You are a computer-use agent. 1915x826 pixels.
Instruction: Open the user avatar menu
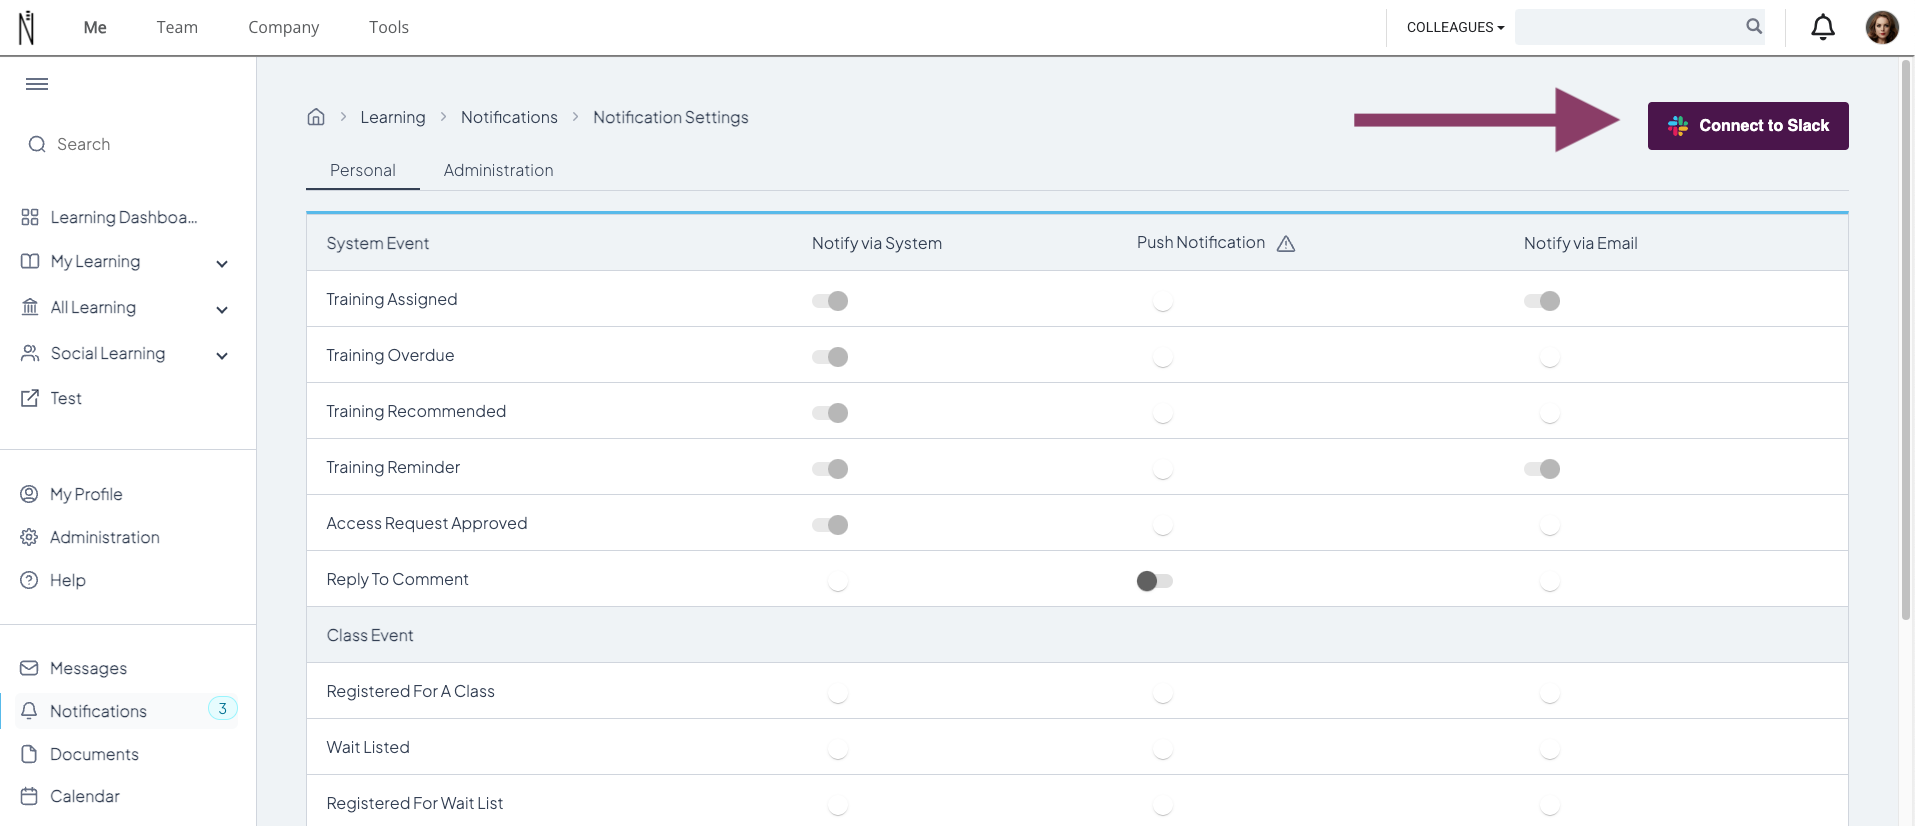coord(1882,27)
